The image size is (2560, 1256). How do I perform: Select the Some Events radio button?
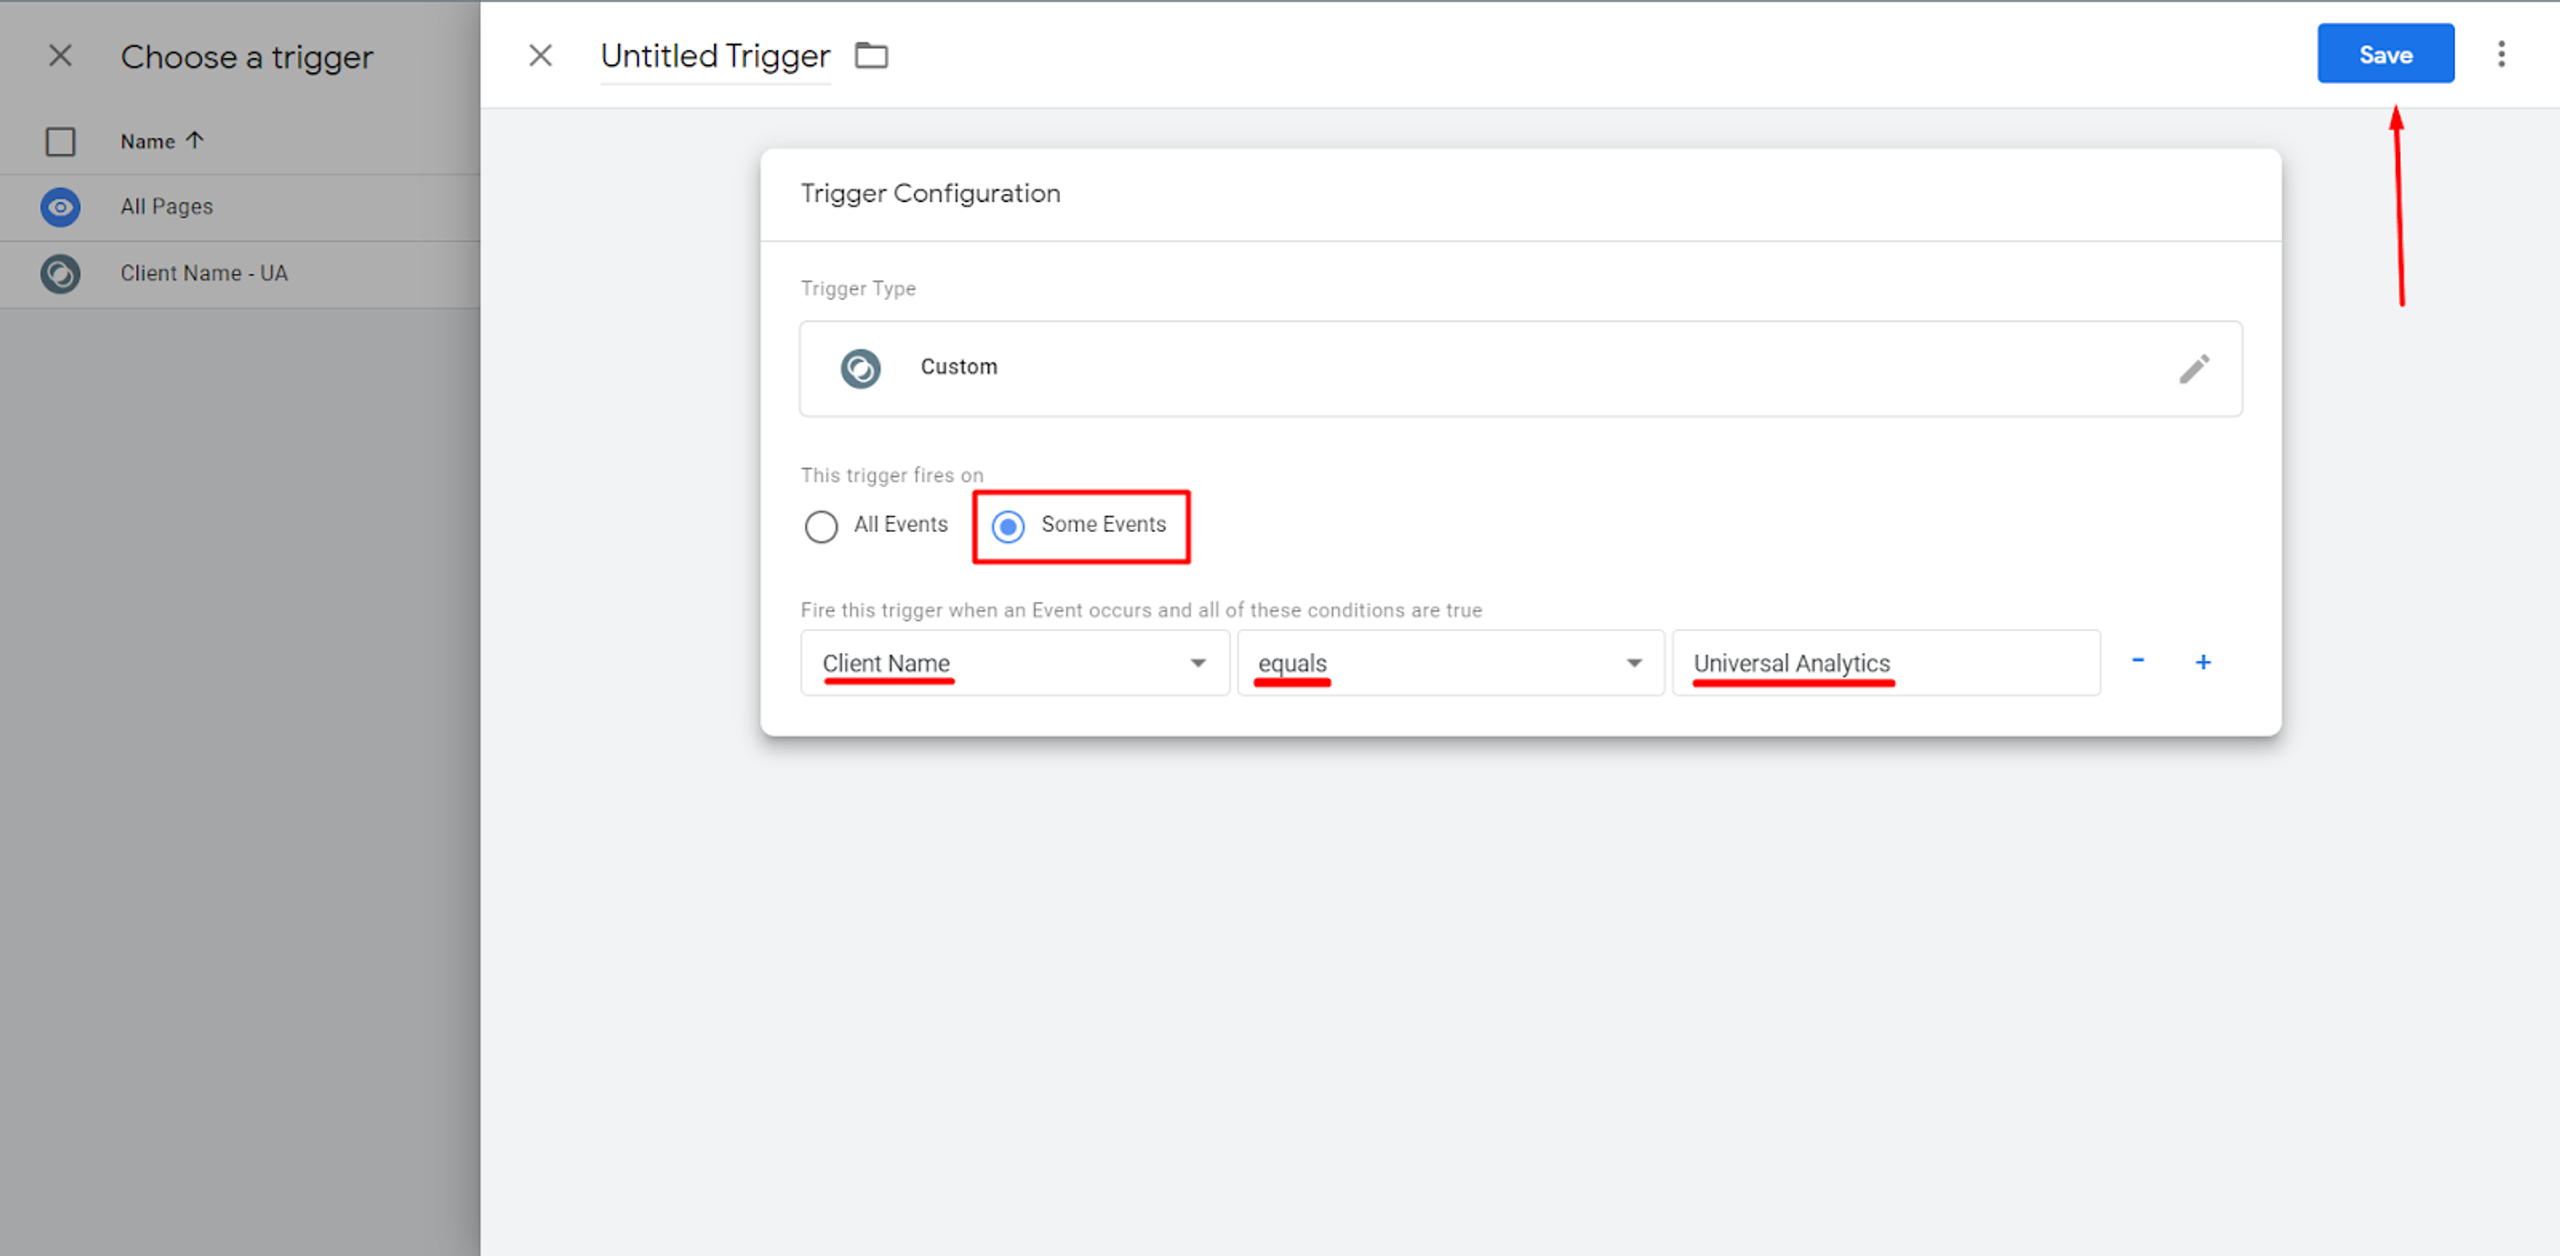coord(1008,526)
